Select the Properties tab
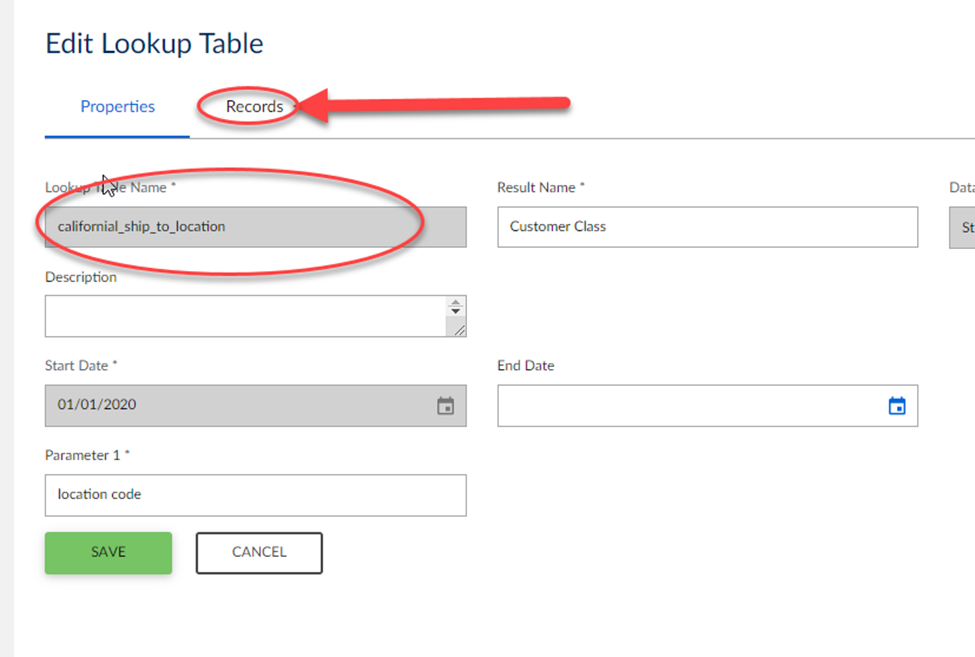The image size is (975, 657). (x=117, y=107)
